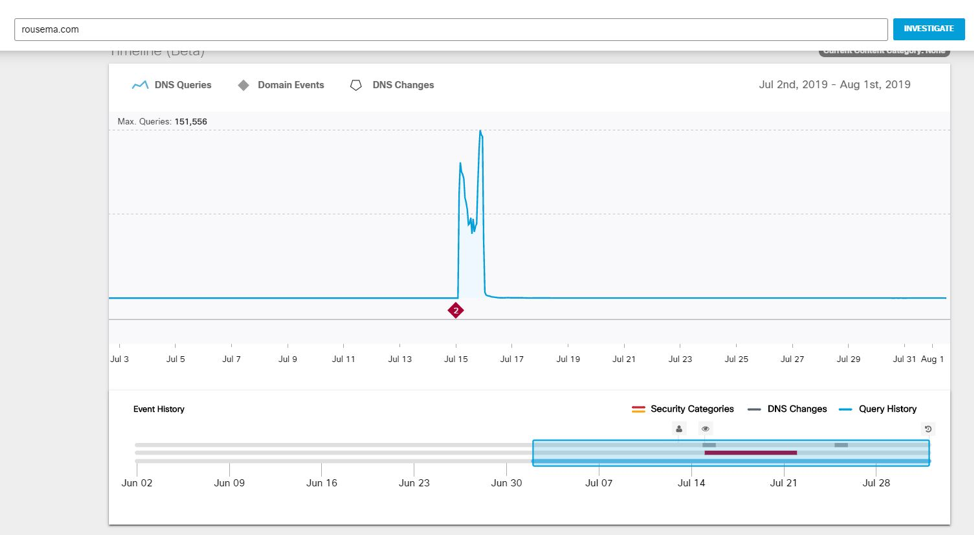Click the red diamond event marker on Jul 15
The height and width of the screenshot is (535, 974).
pyautogui.click(x=456, y=311)
